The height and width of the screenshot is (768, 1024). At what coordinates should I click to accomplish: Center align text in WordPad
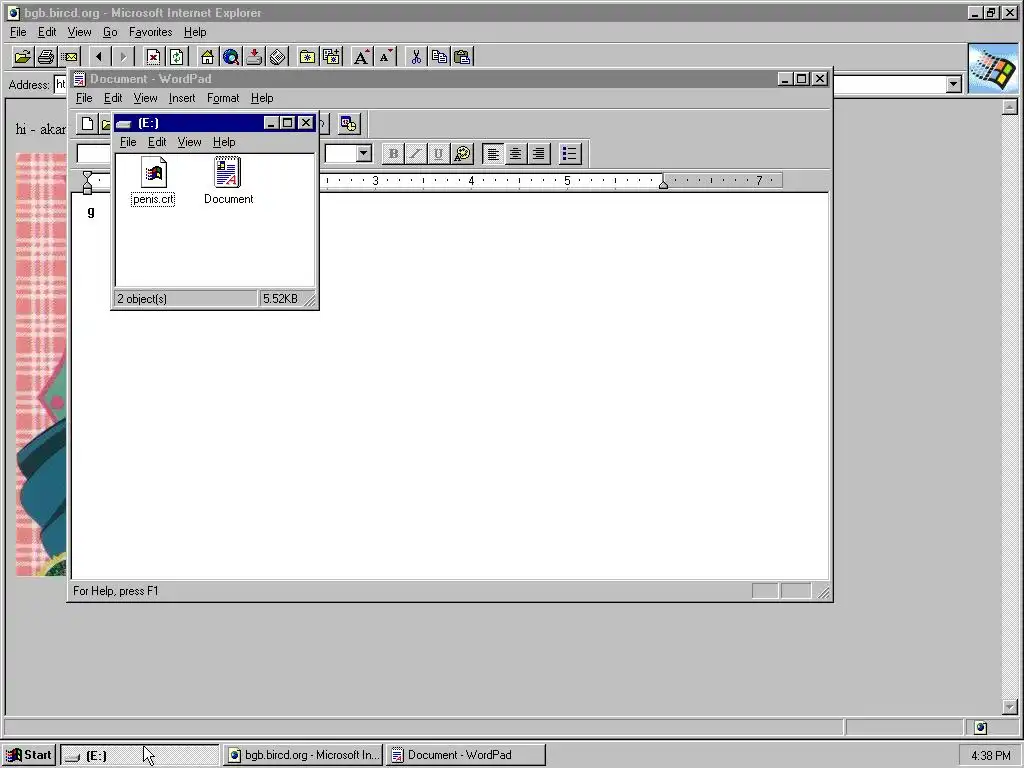(515, 154)
